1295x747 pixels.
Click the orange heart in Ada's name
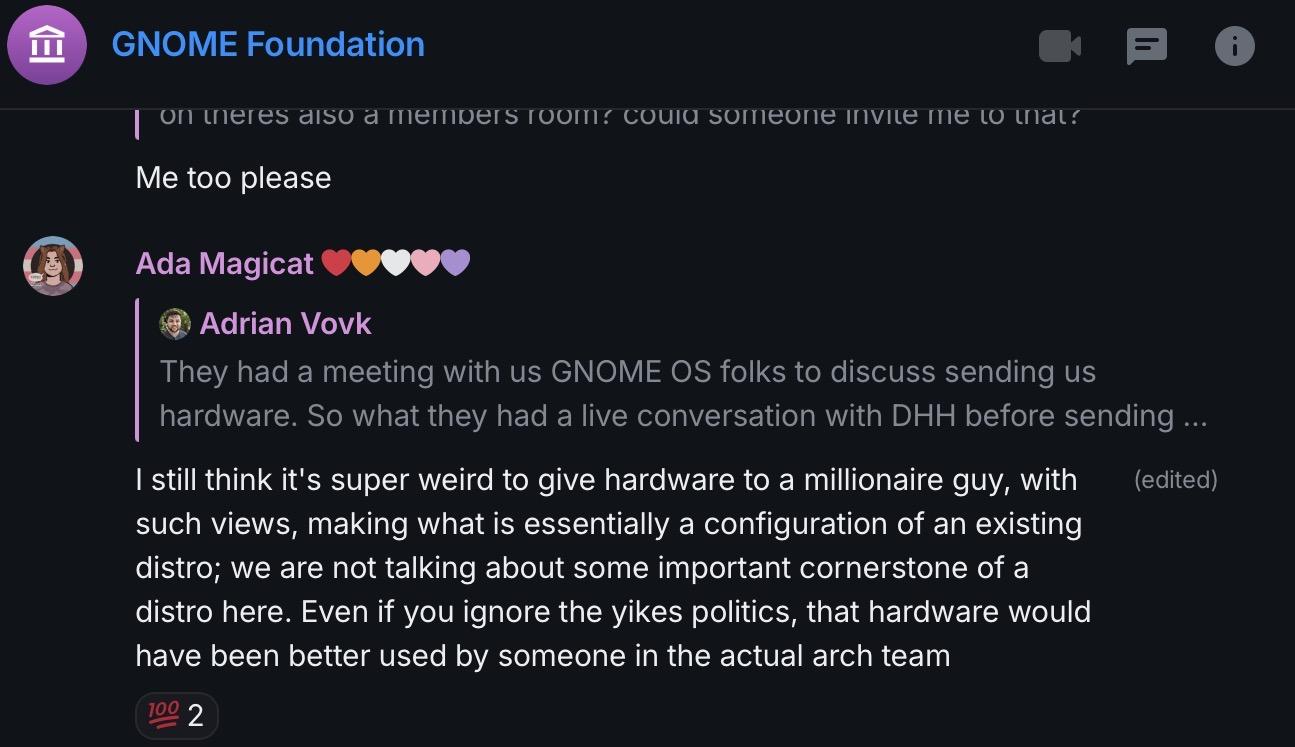[366, 263]
